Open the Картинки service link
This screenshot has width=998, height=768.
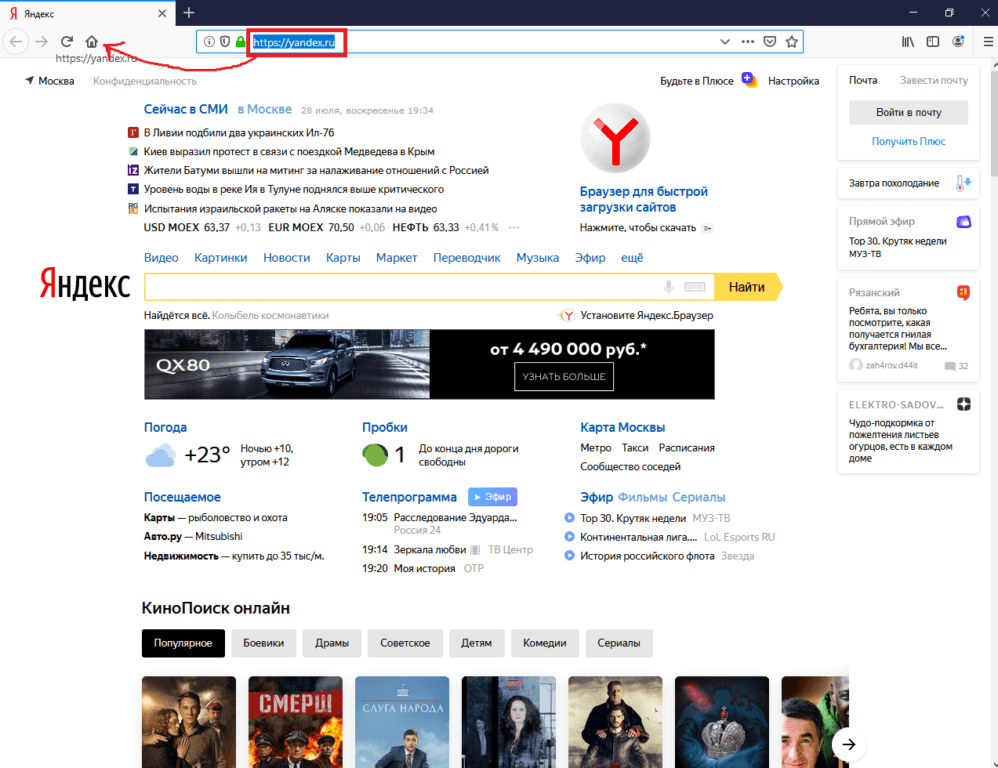point(221,258)
